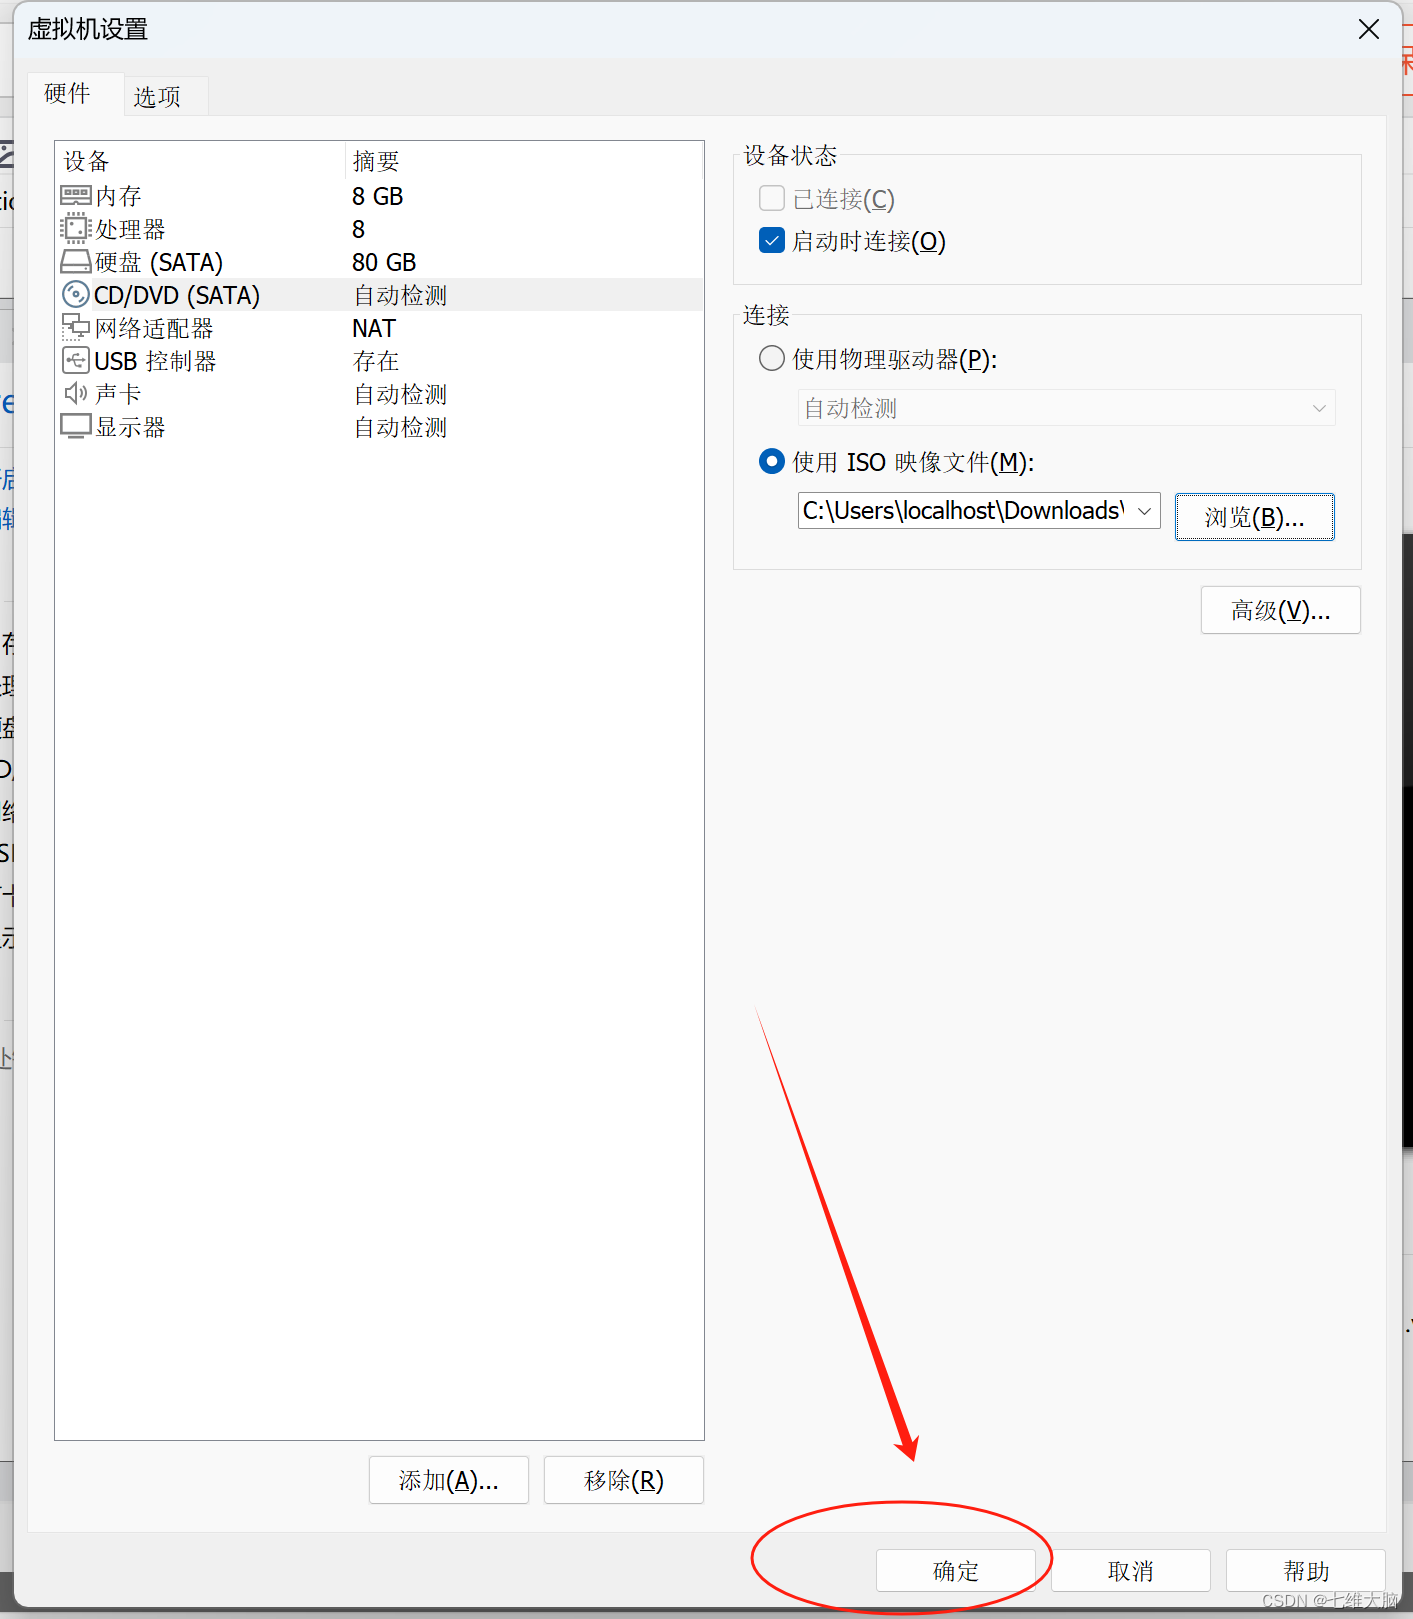Screen dimensions: 1413x1619
Task: Open the 硬件 tab
Action: 68,94
